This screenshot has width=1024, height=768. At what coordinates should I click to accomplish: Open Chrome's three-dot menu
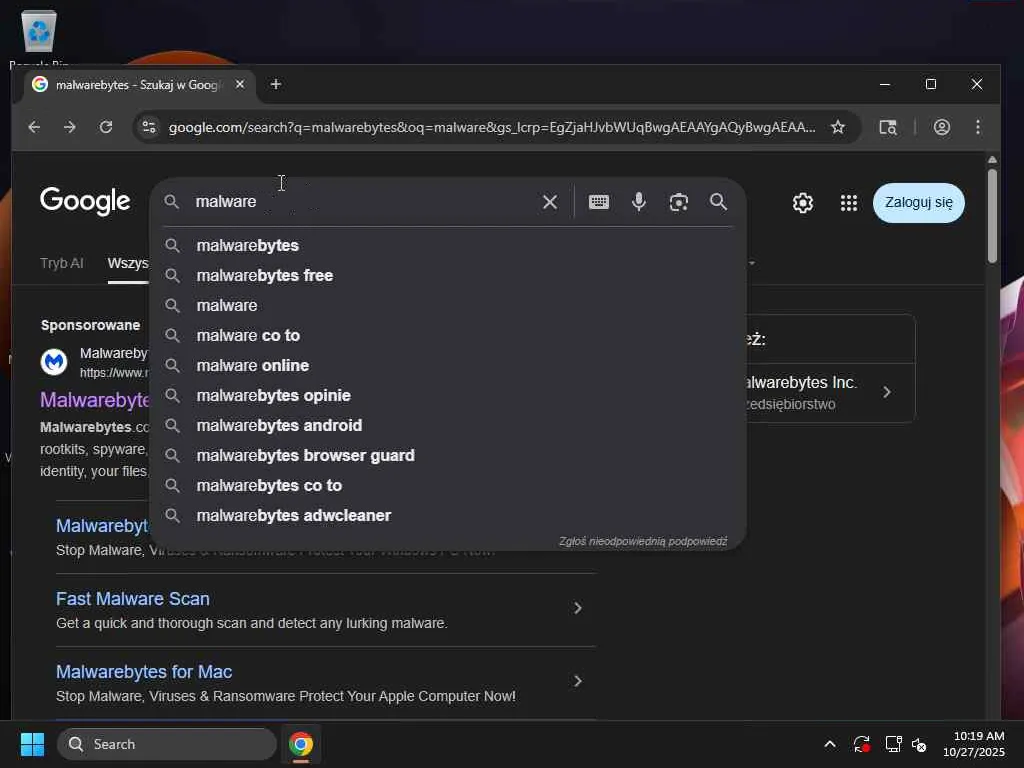coord(978,127)
